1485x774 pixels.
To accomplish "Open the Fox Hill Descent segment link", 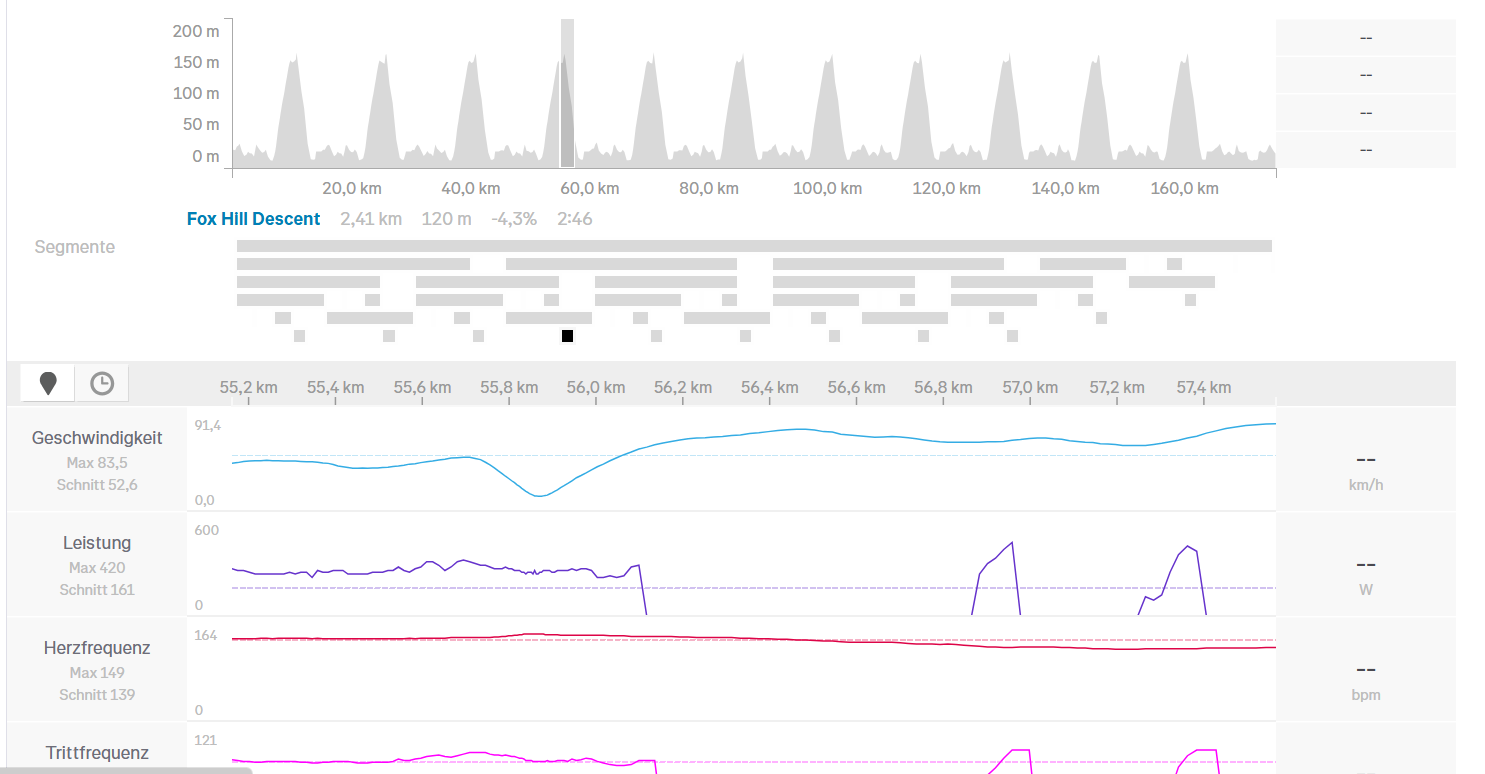I will coord(253,219).
